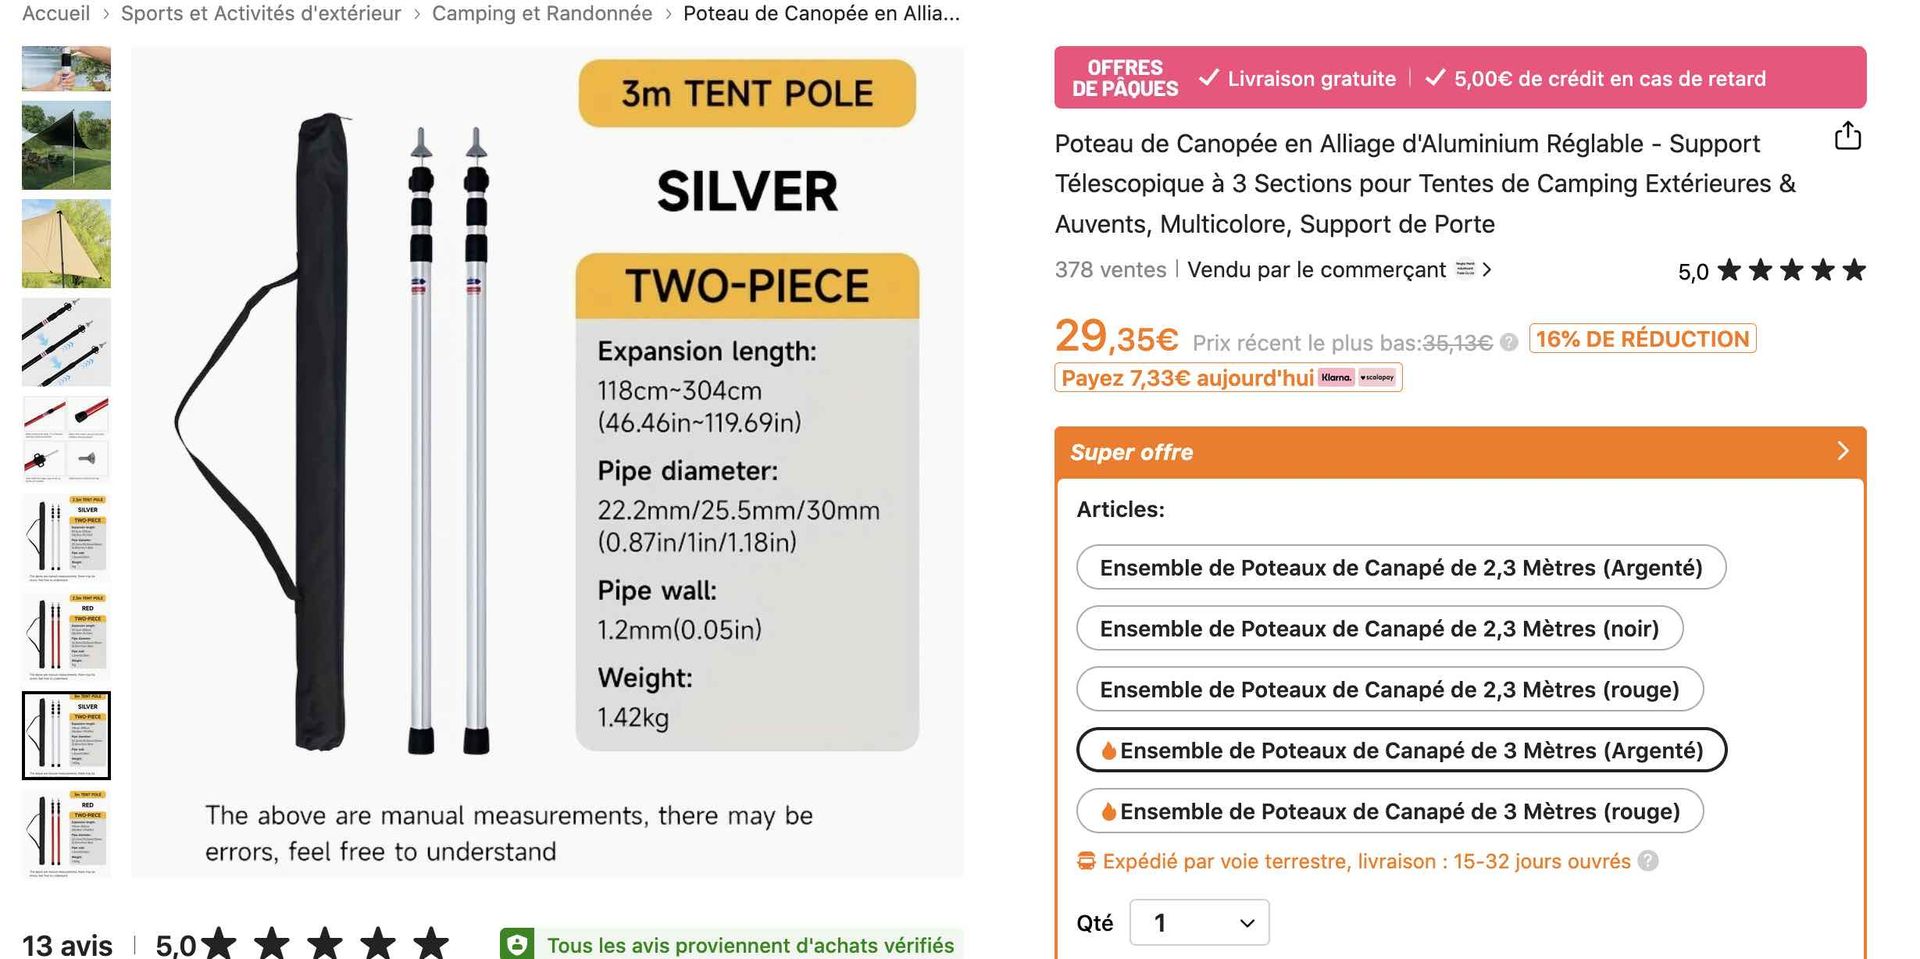The width and height of the screenshot is (1920, 959).
Task: Select the 2,3 Mètres (noir) option
Action: click(x=1379, y=628)
